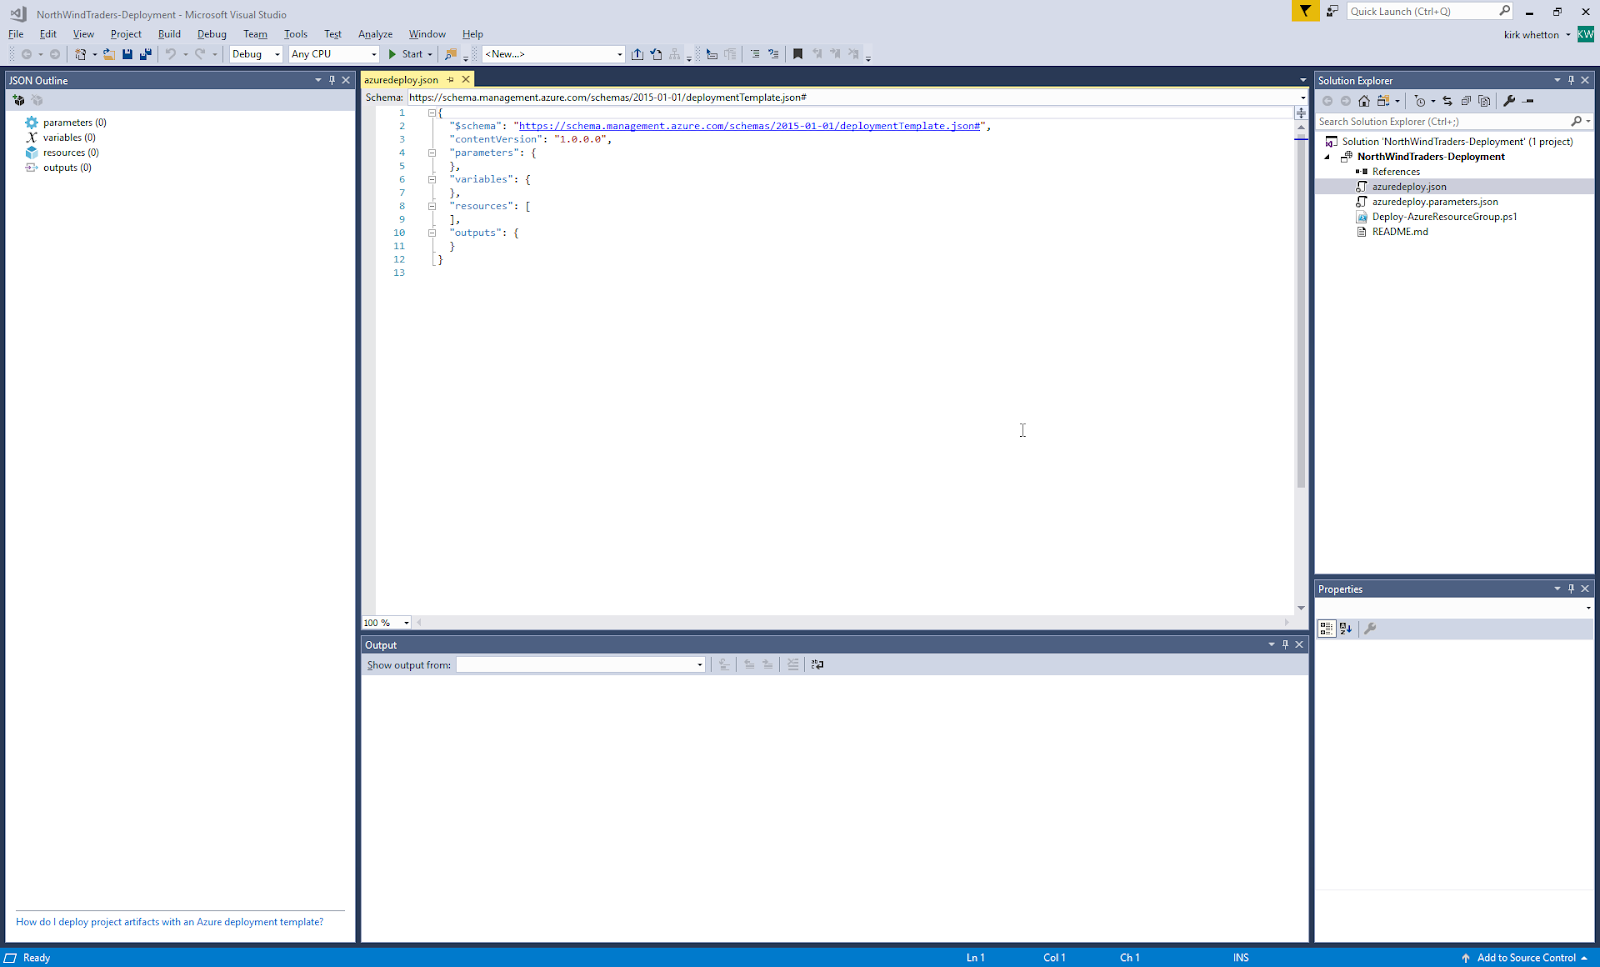
Task: Select Sync with Active Document in Solution Explorer
Action: coord(1448,100)
